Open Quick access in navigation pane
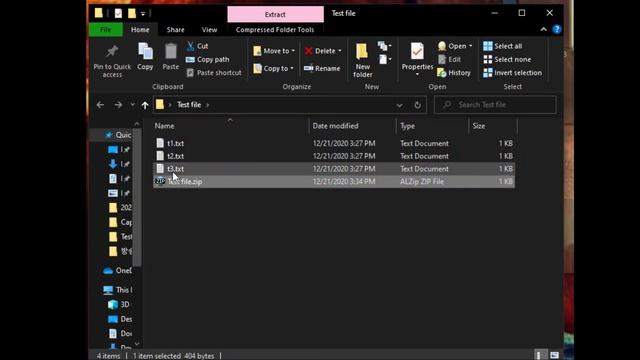The width and height of the screenshot is (640, 360). pos(118,135)
